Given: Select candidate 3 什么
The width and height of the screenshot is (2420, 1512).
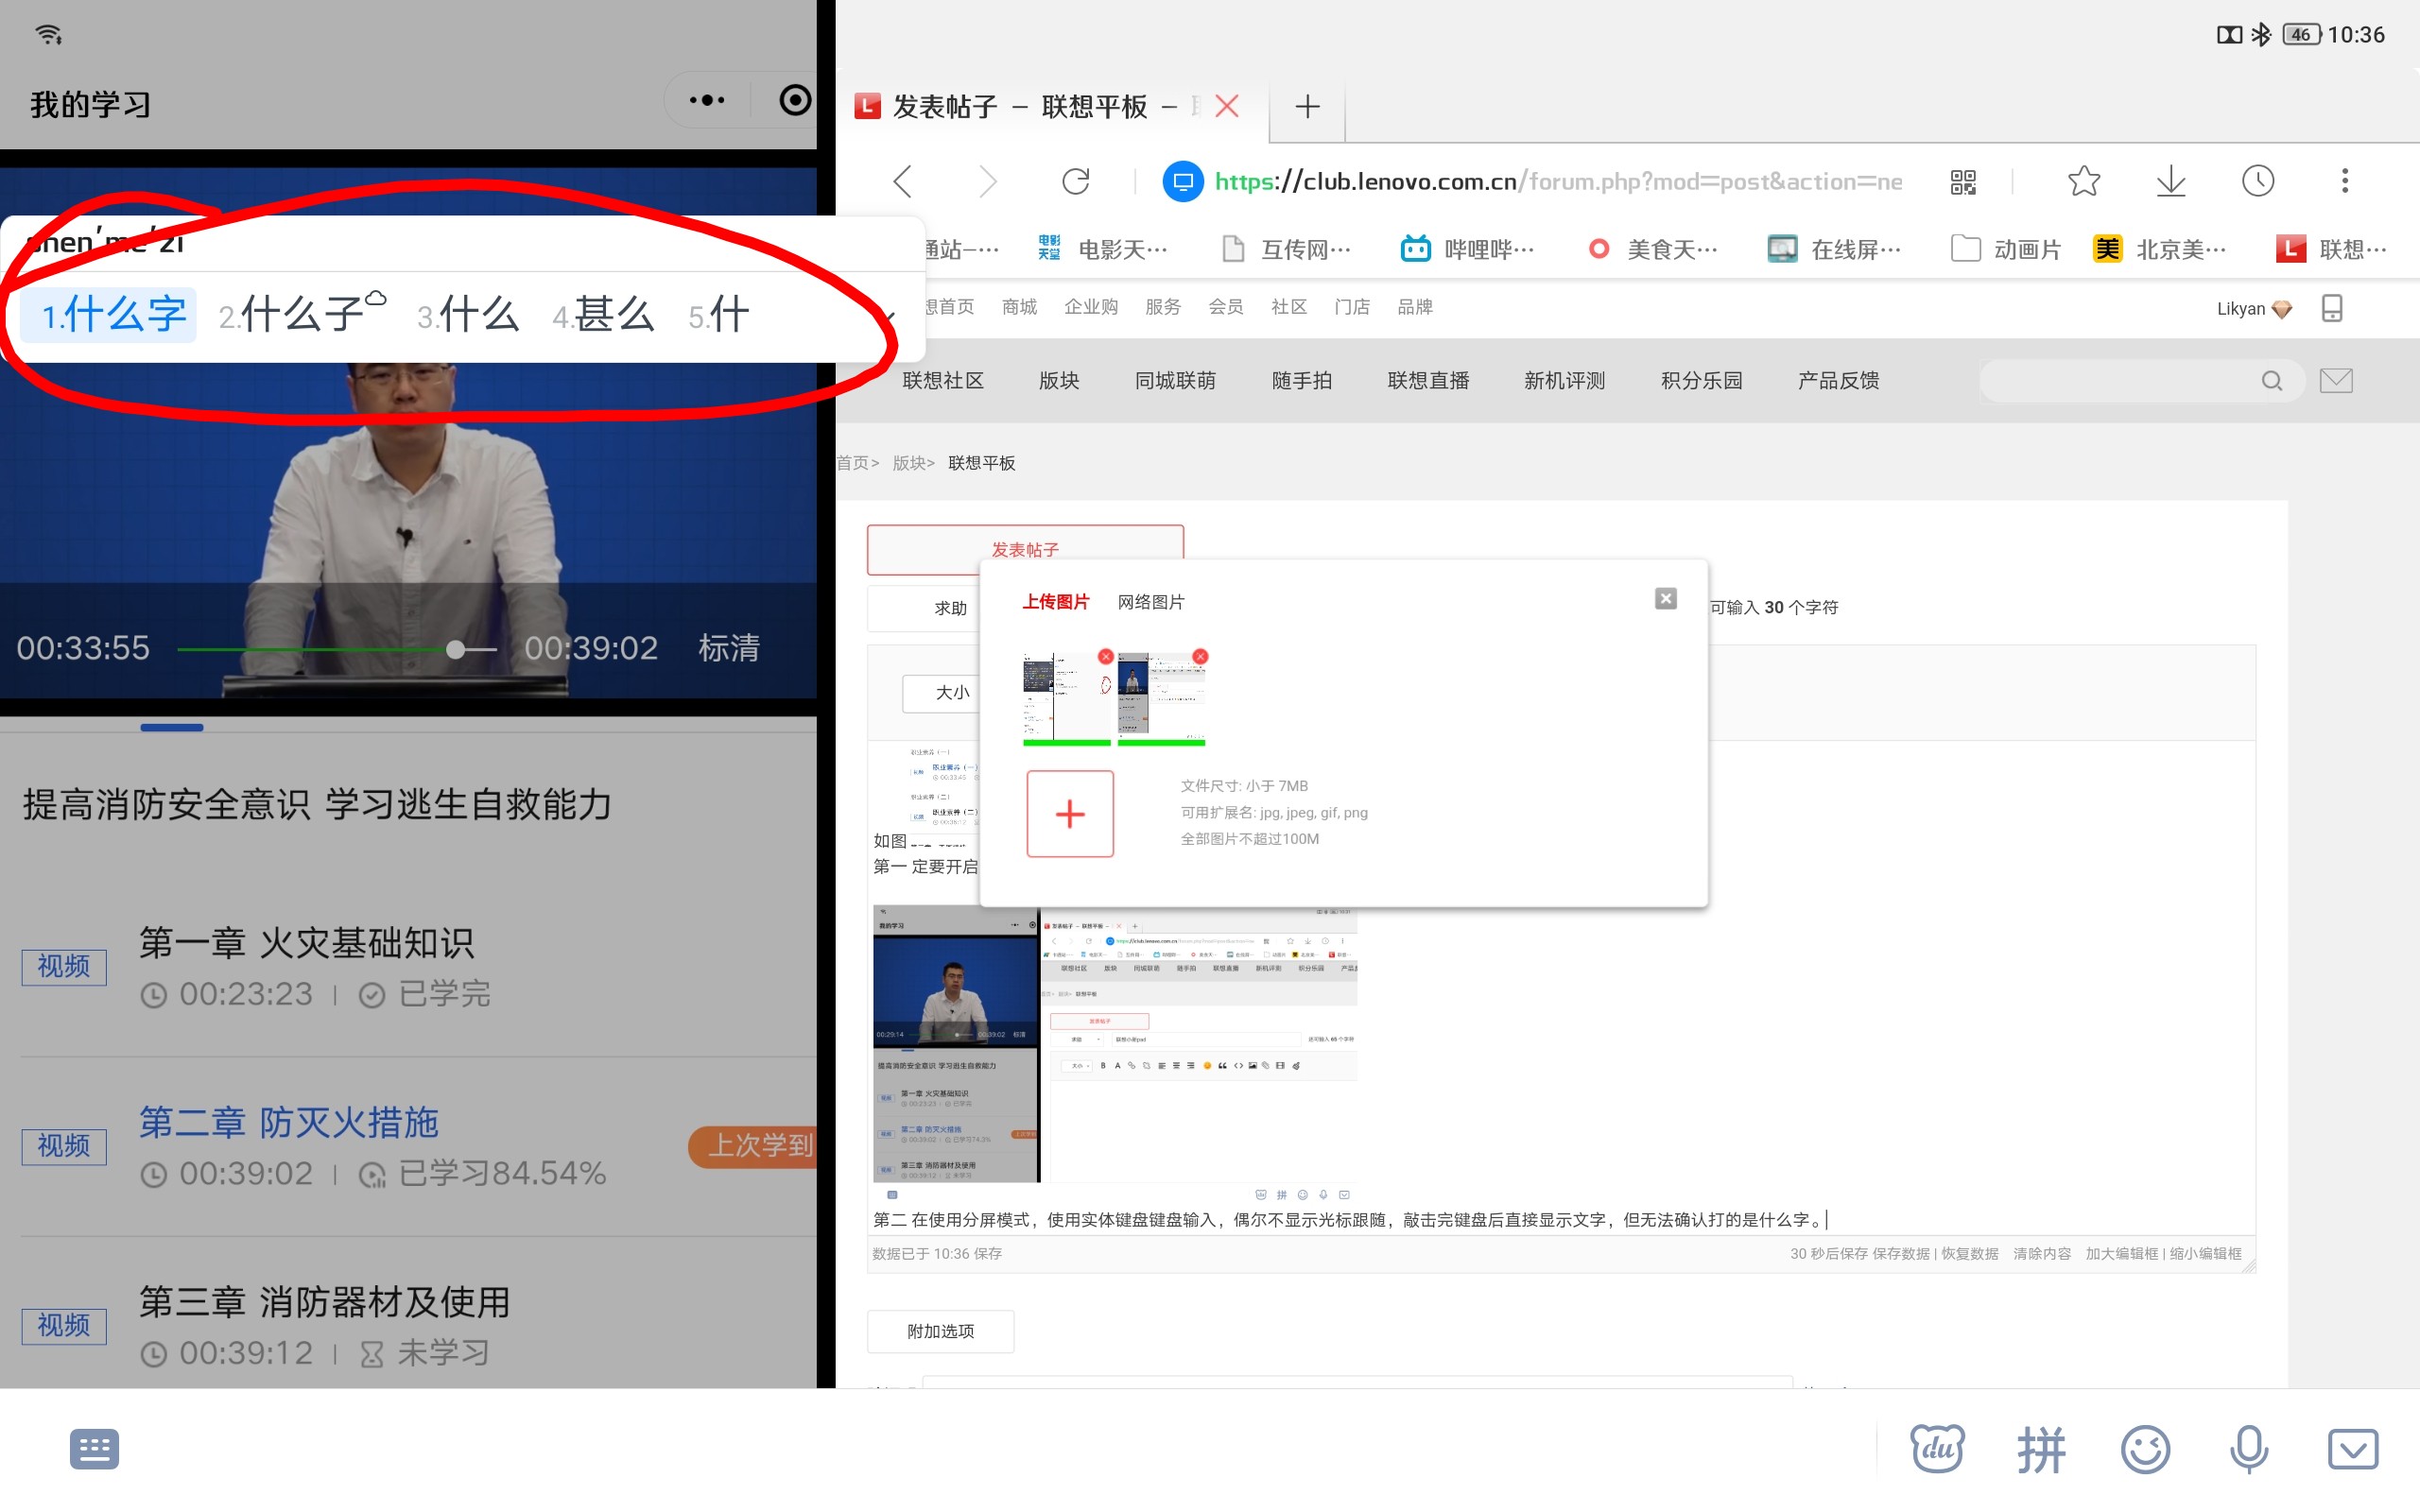Looking at the screenshot, I should point(468,315).
